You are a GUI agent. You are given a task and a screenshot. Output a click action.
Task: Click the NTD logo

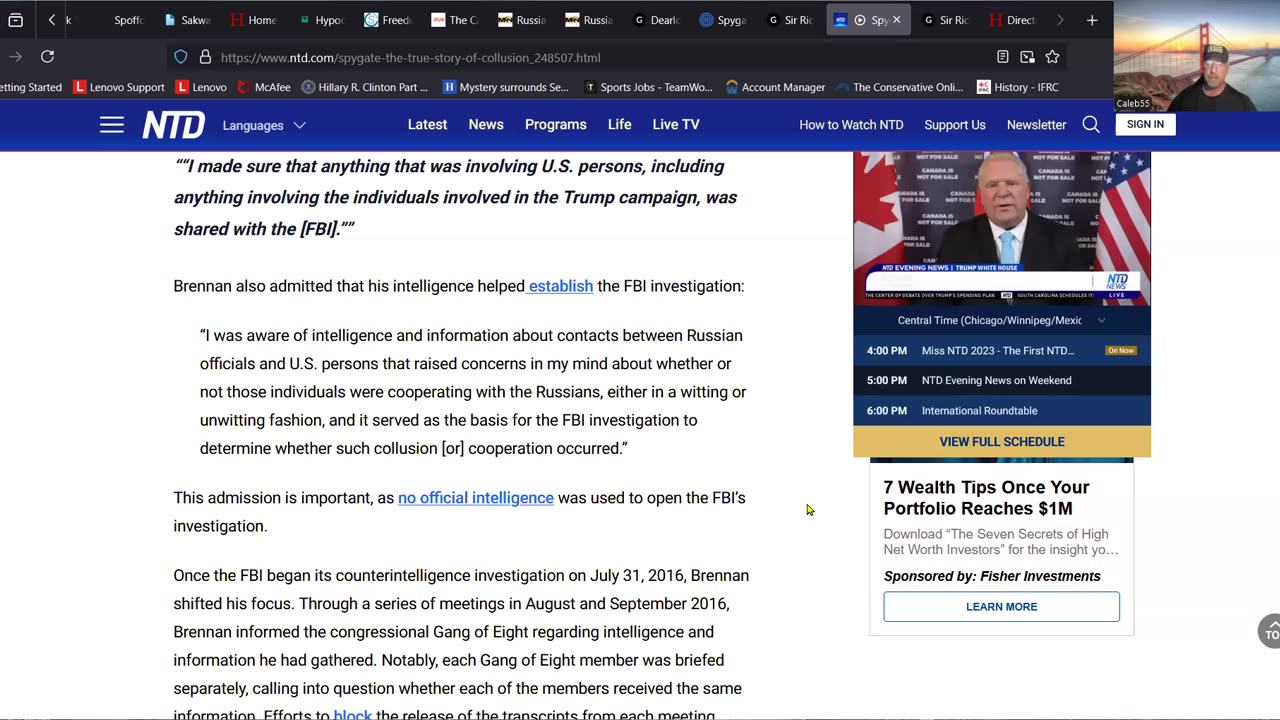[x=173, y=125]
